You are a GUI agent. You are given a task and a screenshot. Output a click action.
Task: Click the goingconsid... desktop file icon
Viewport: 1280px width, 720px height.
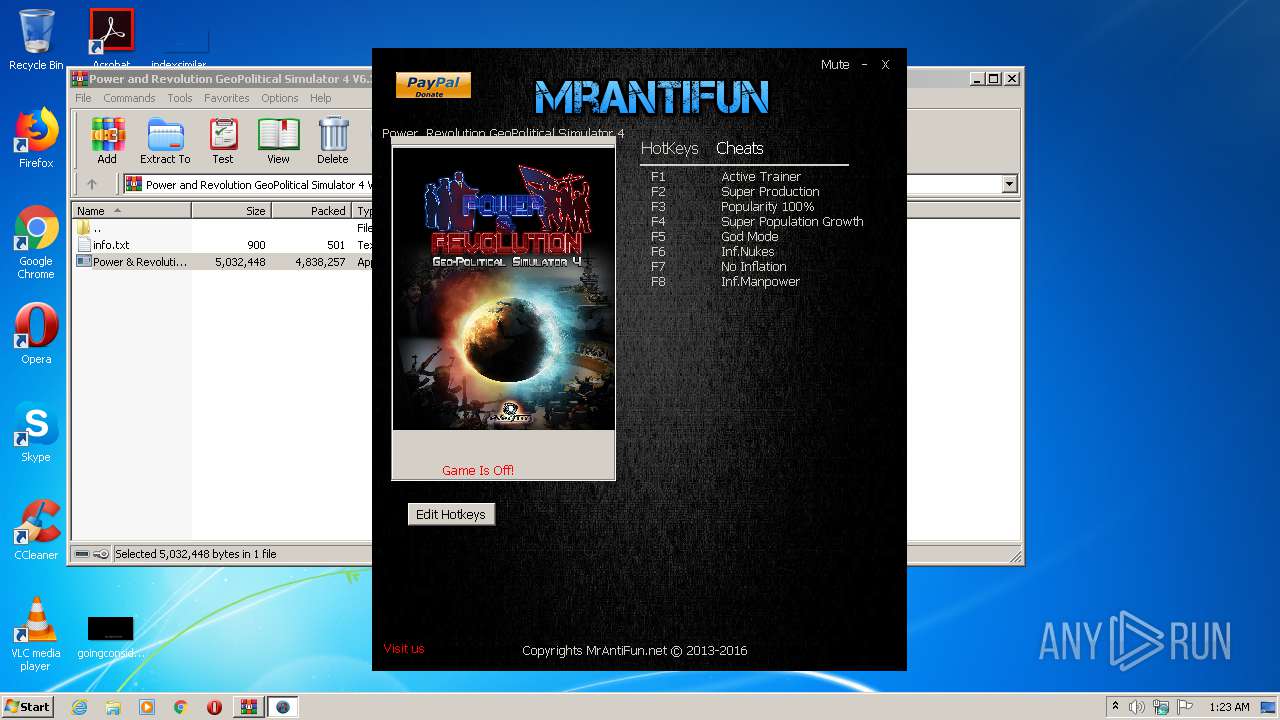[110, 636]
